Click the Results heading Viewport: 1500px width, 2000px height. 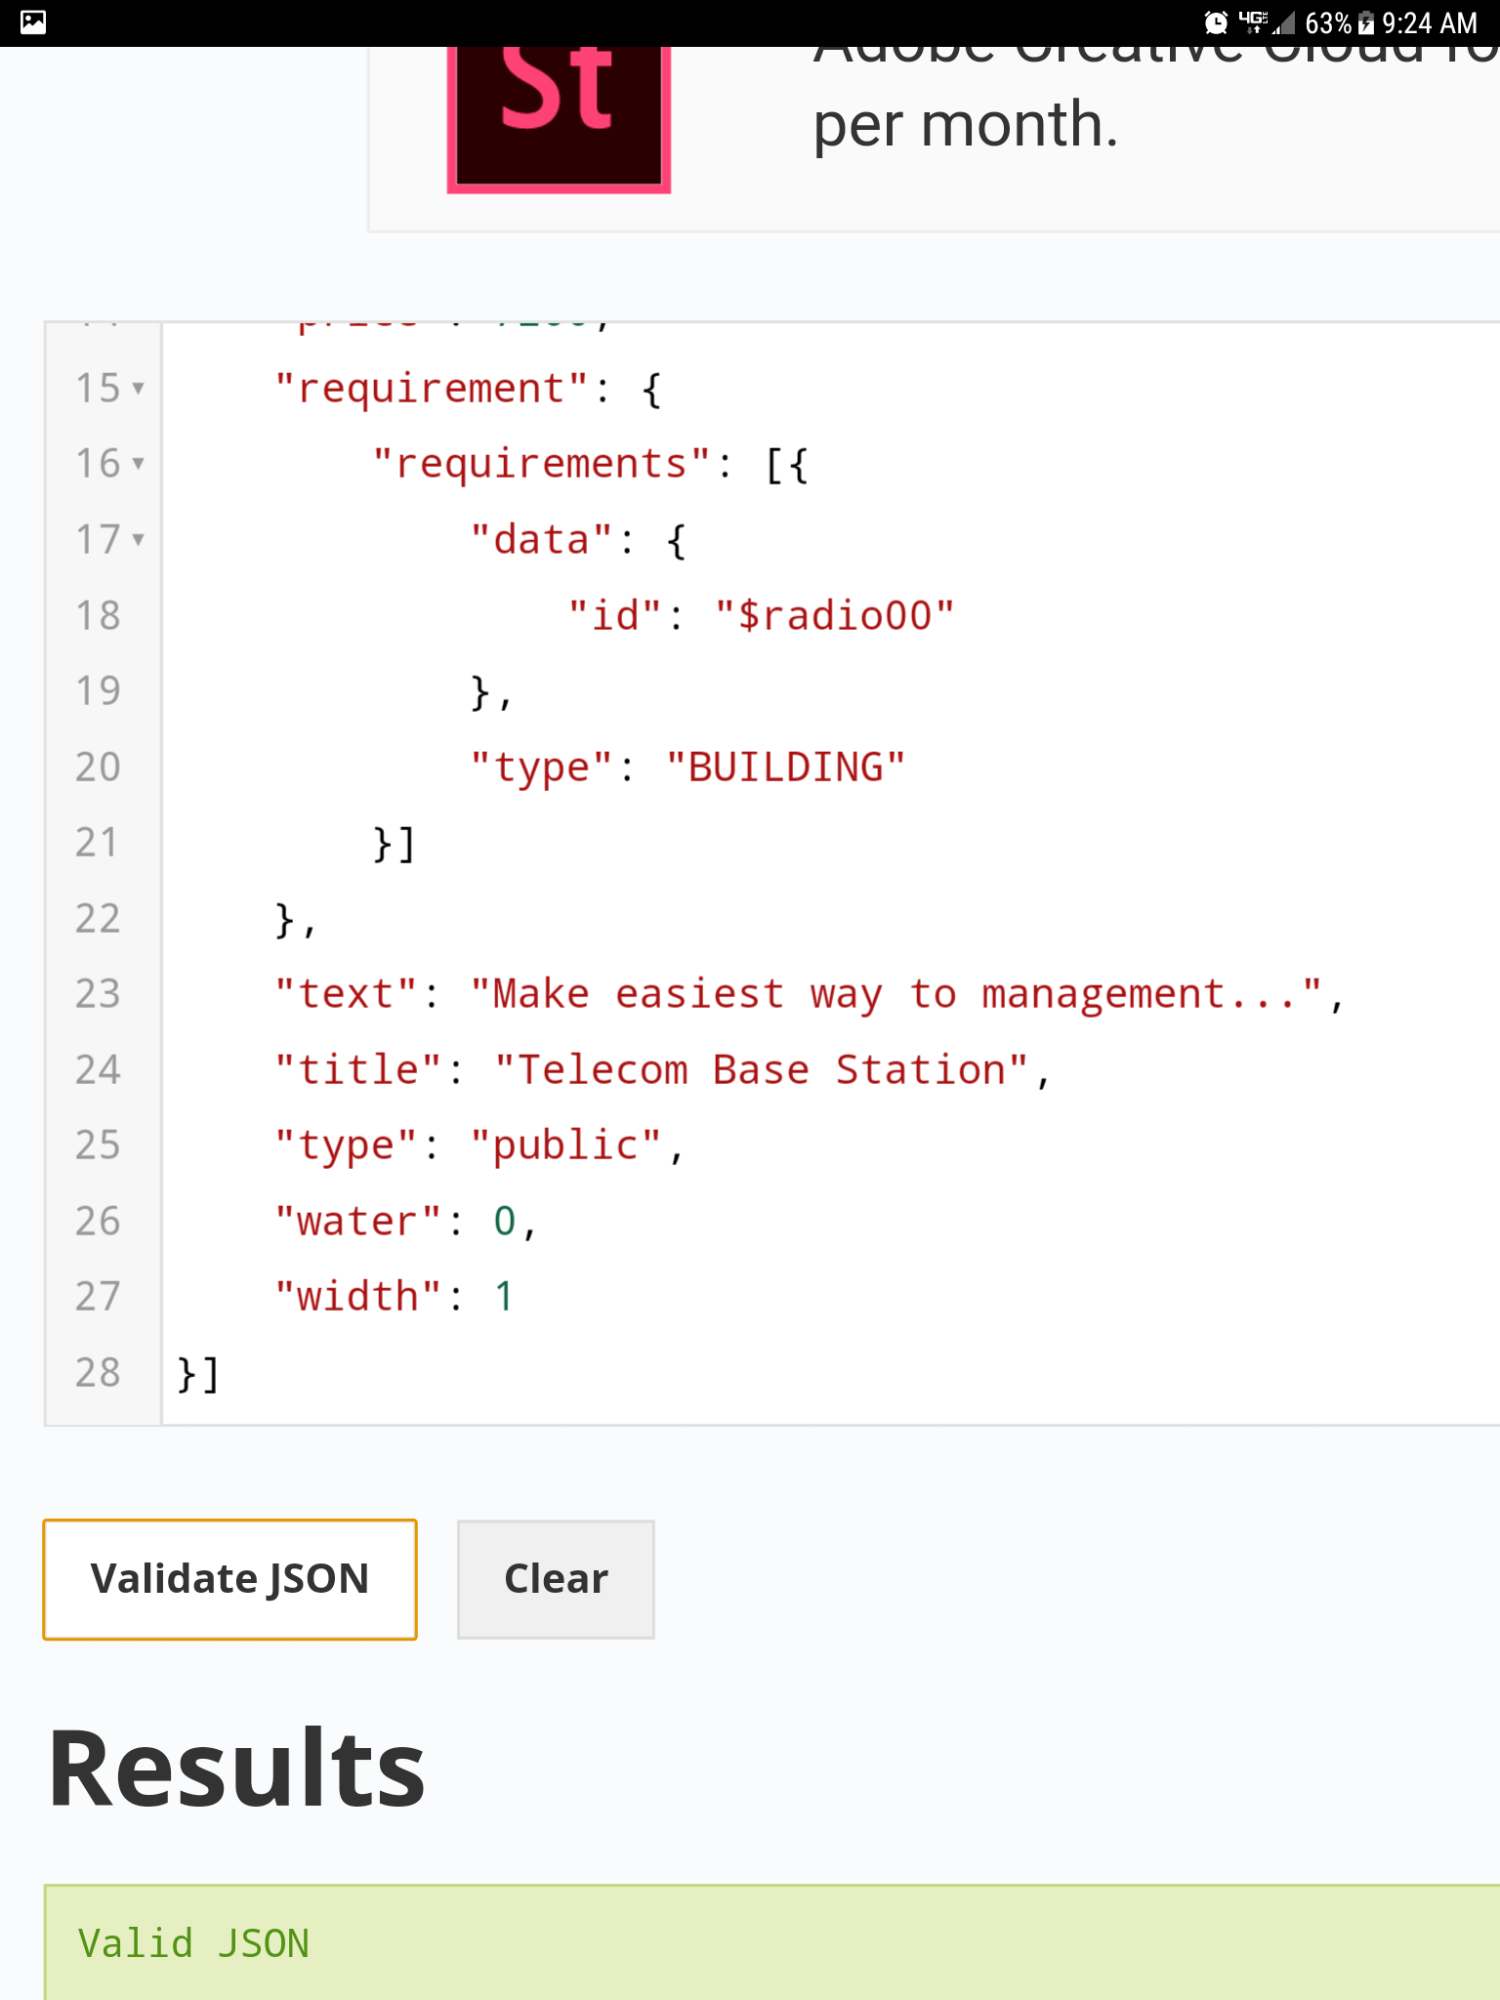pyautogui.click(x=237, y=1768)
